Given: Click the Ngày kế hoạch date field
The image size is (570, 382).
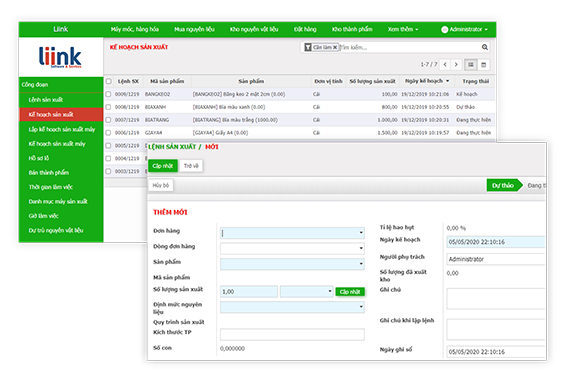Looking at the screenshot, I should pos(496,242).
